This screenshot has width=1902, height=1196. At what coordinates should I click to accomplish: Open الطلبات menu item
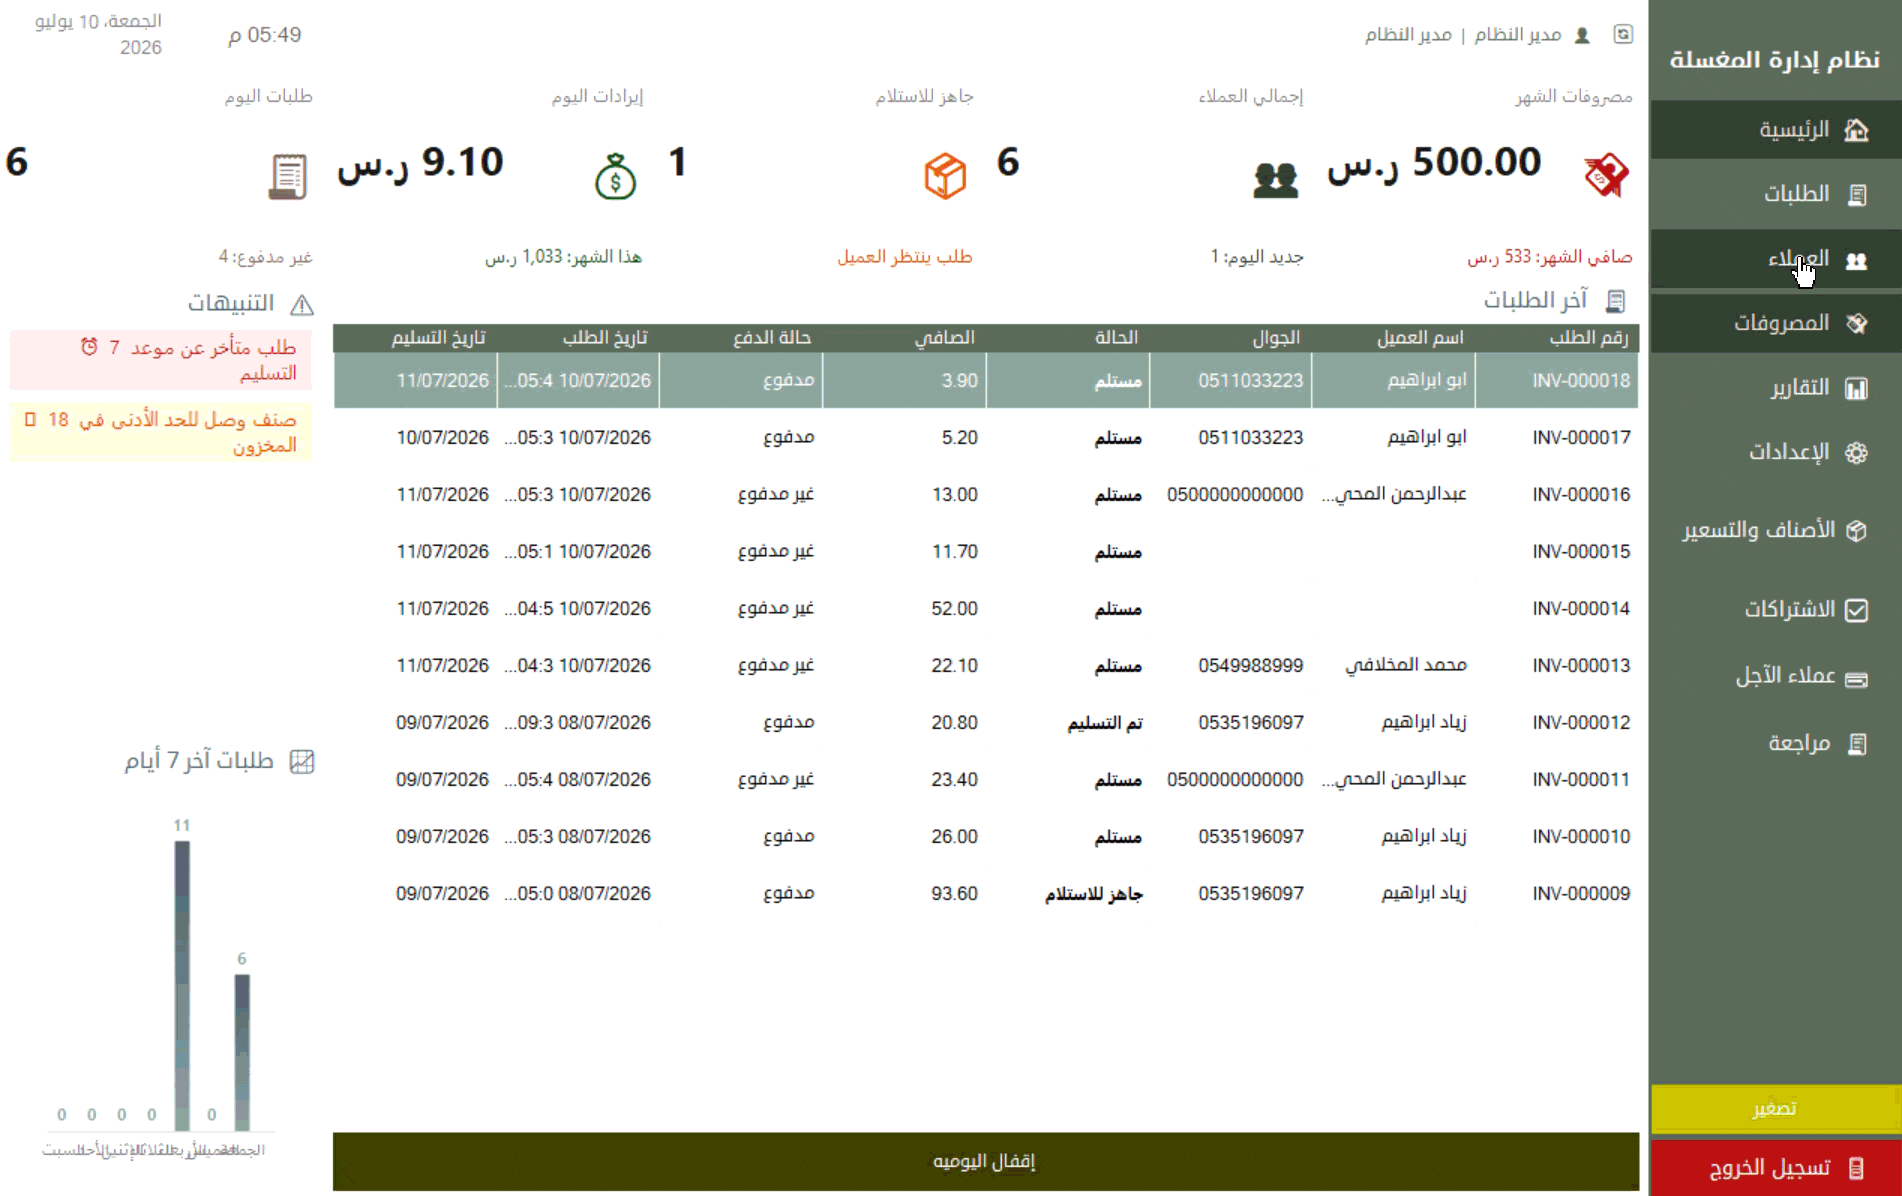click(1775, 195)
